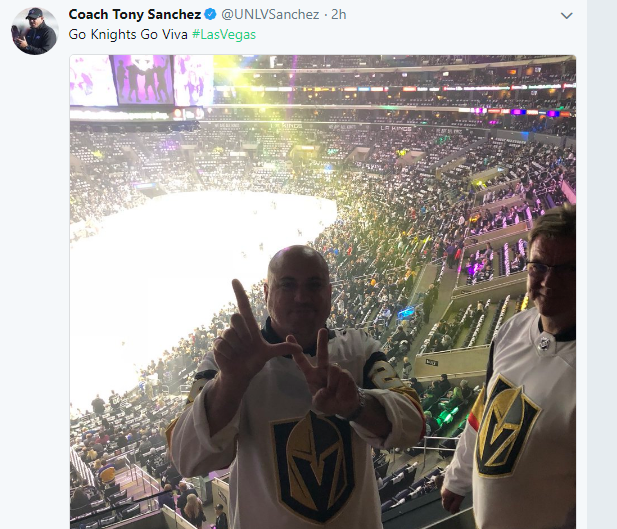
Task: Click blank white space below the avatar
Action: pos(34,250)
